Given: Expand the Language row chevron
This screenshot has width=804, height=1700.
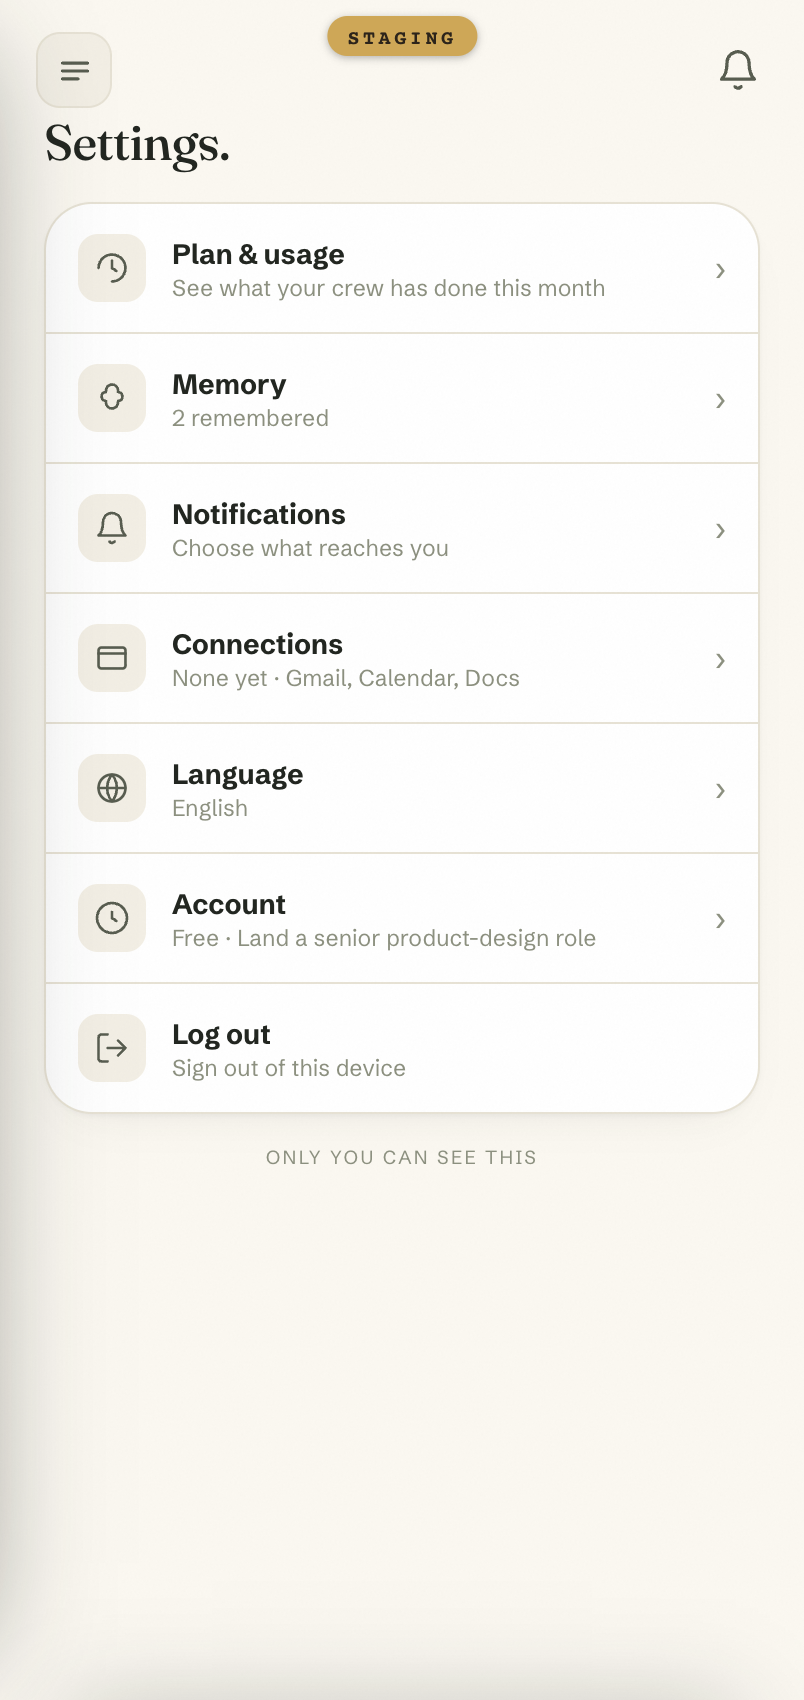Looking at the screenshot, I should (720, 791).
